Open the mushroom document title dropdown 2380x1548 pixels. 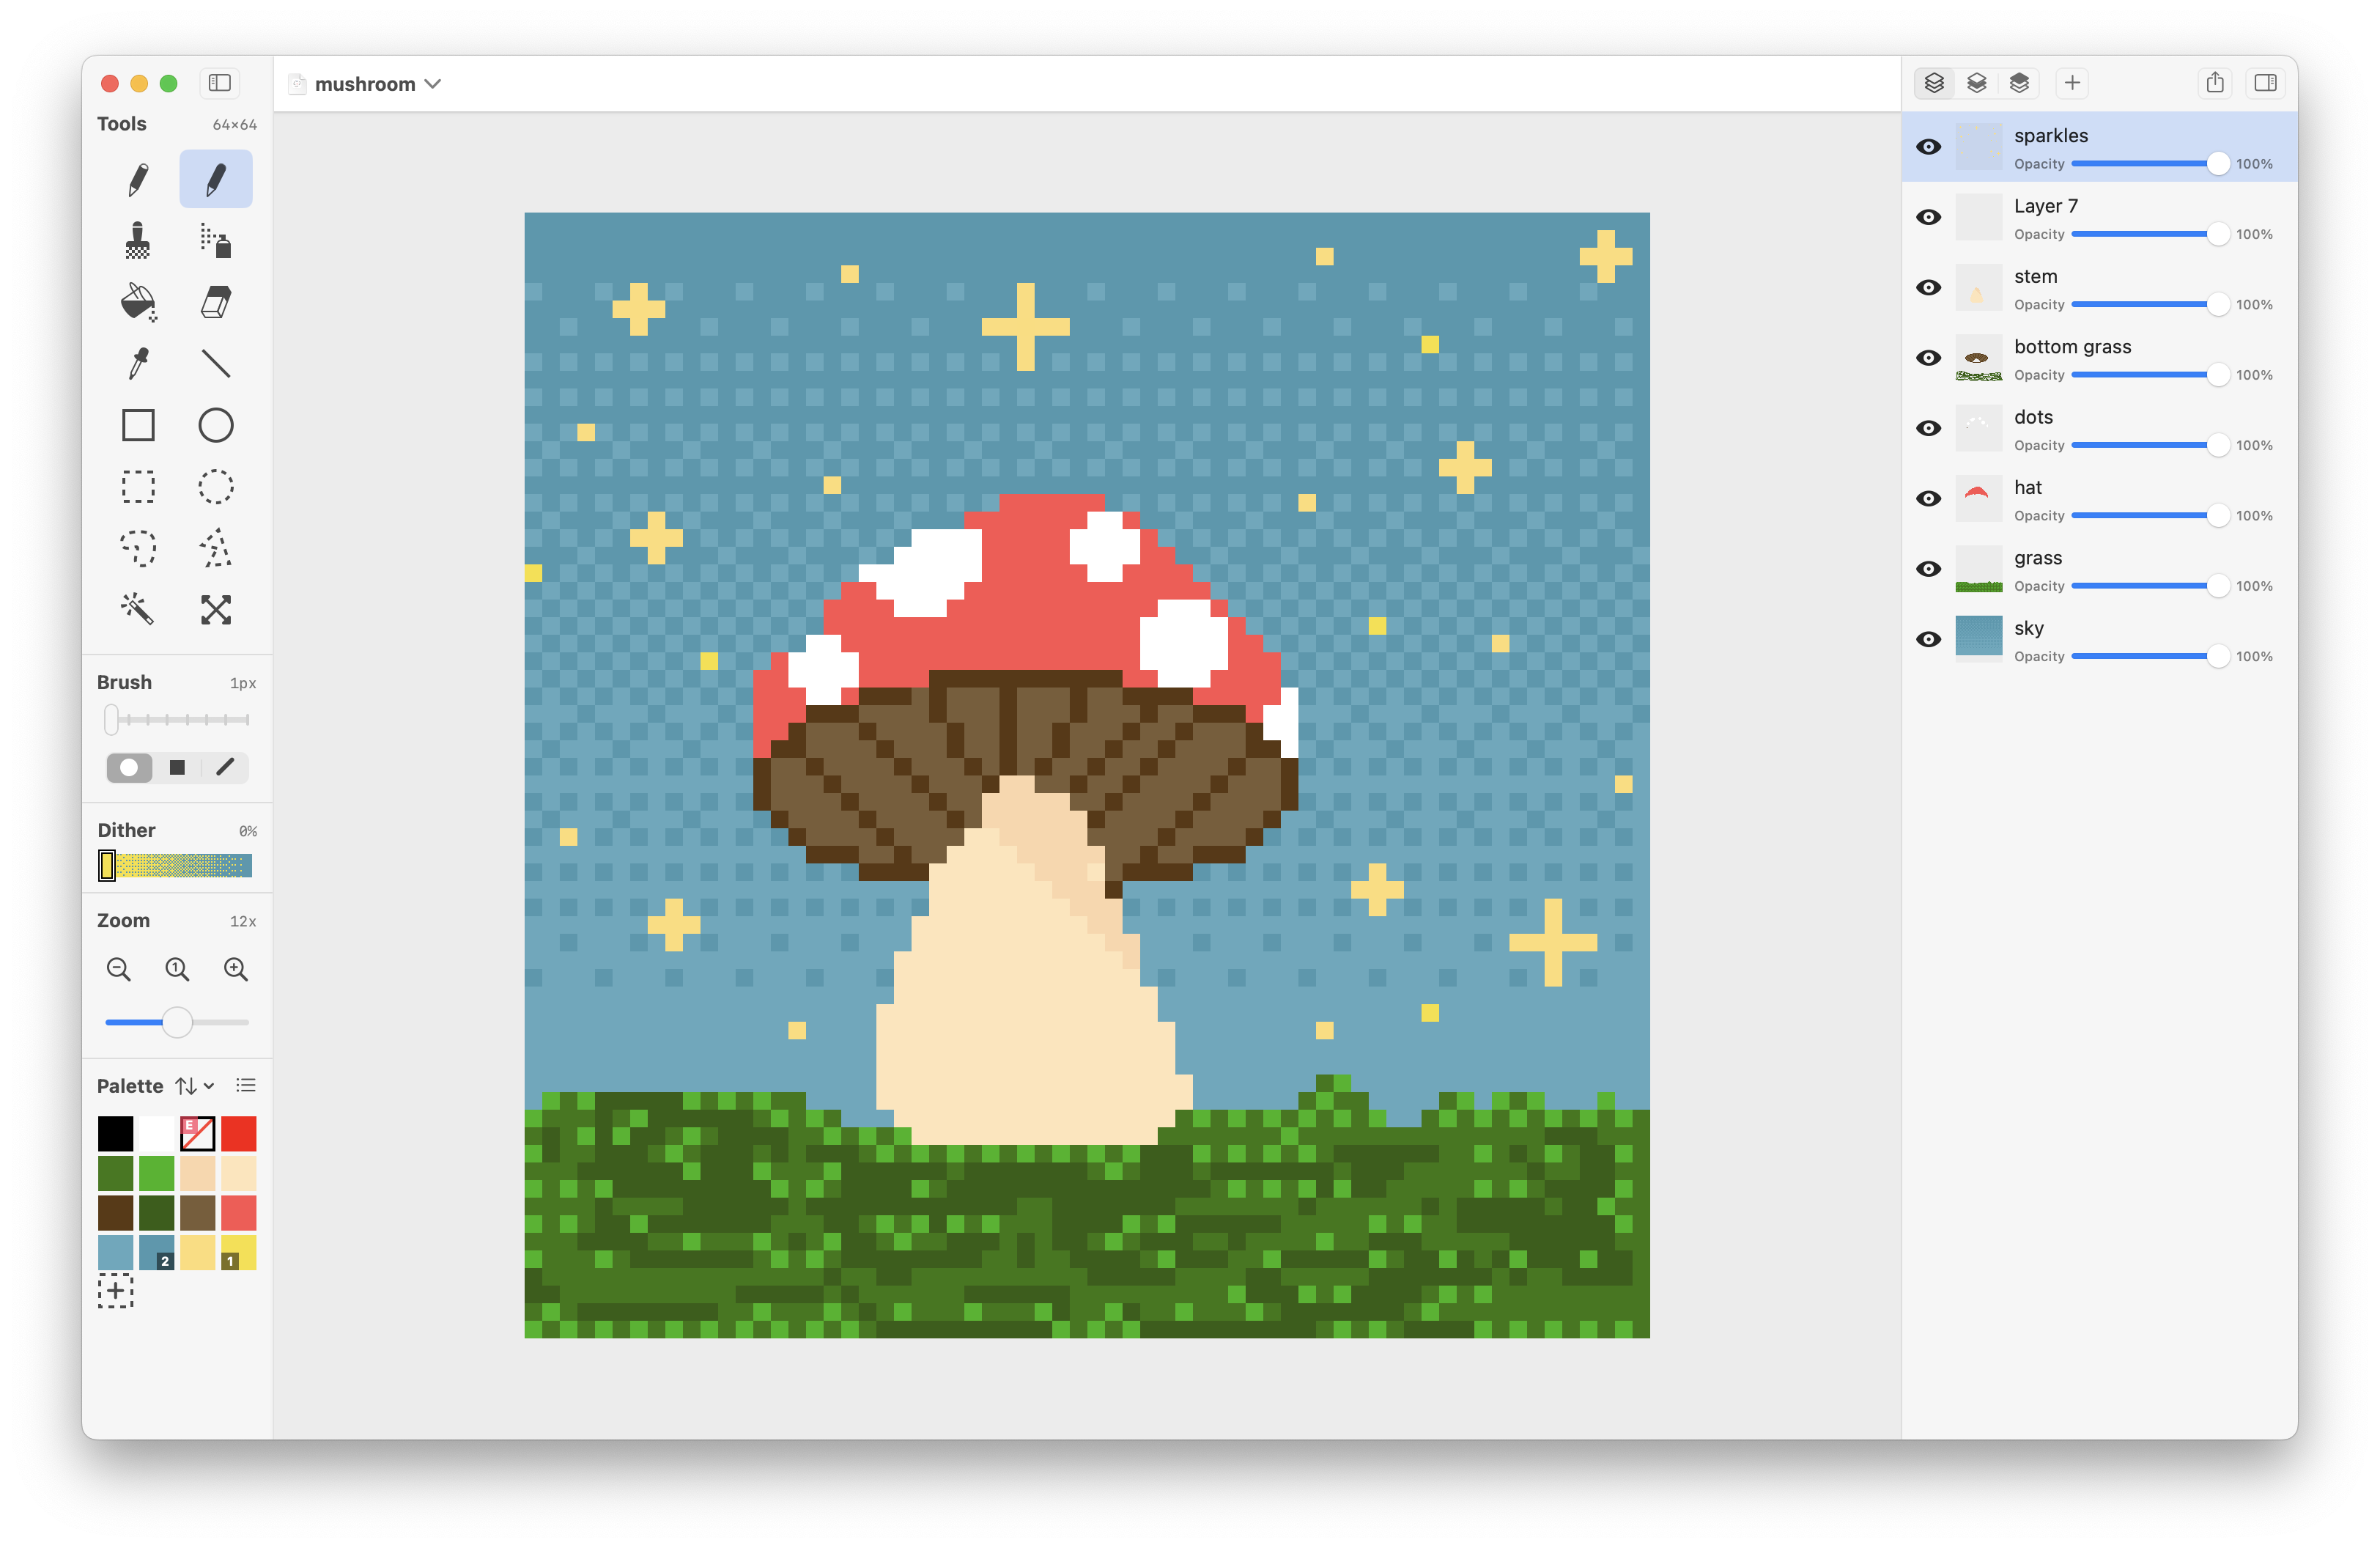click(x=433, y=84)
